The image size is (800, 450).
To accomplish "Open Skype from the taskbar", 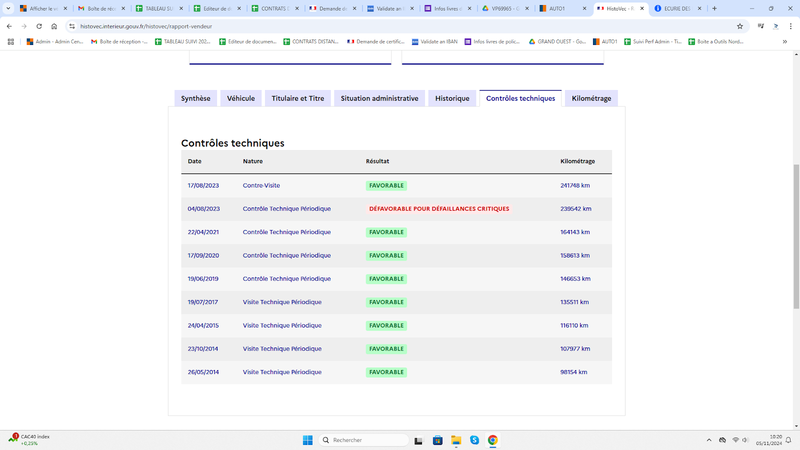I will tap(474, 440).
